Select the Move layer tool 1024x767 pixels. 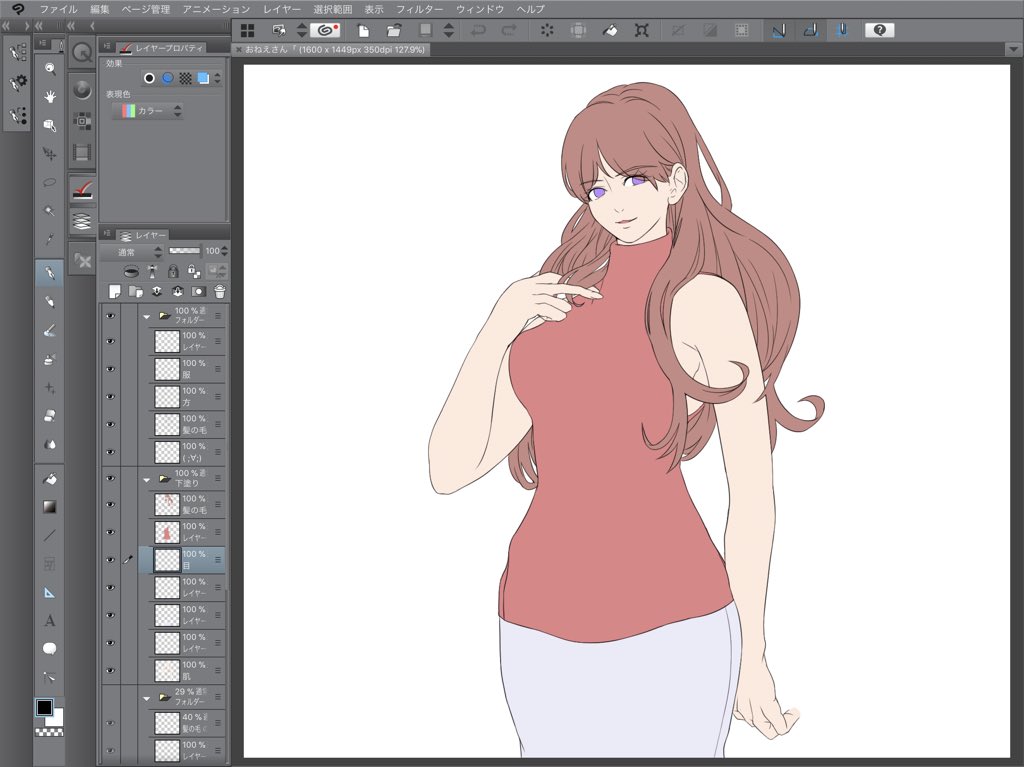point(50,154)
